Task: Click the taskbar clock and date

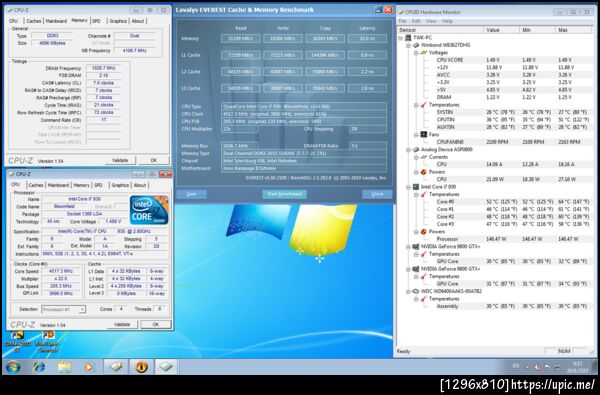Action: pyautogui.click(x=578, y=367)
